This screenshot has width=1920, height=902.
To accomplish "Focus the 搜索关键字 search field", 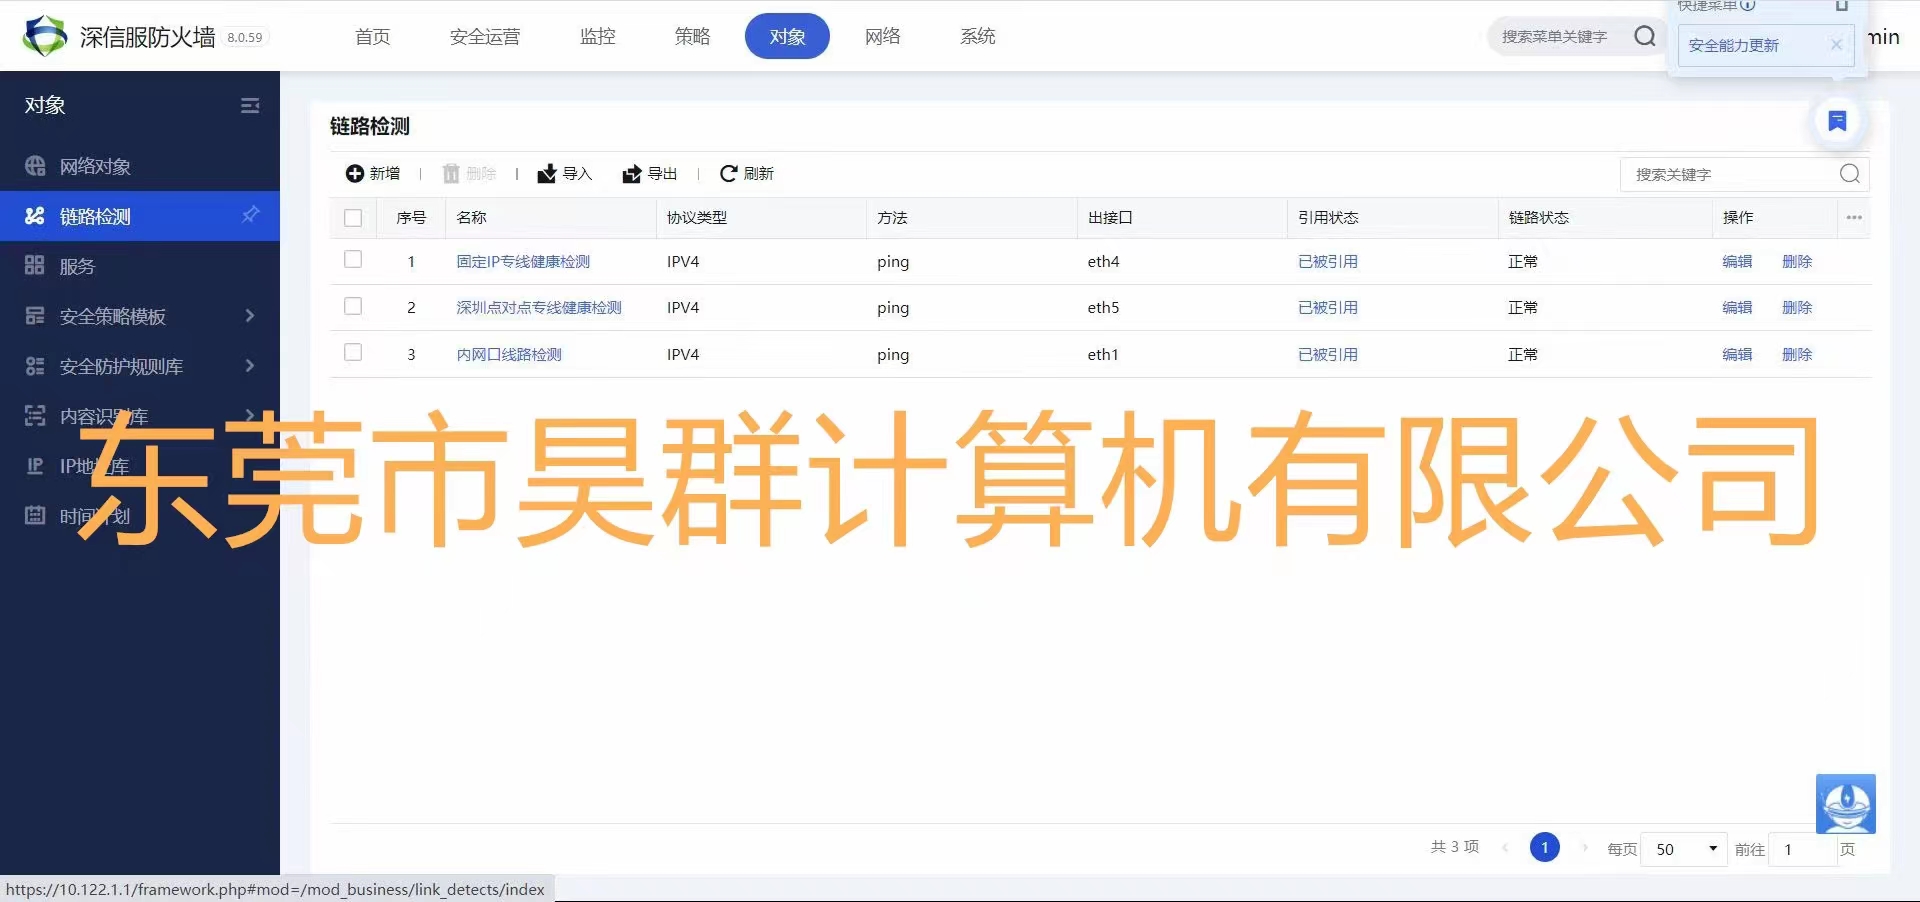I will pos(1730,175).
